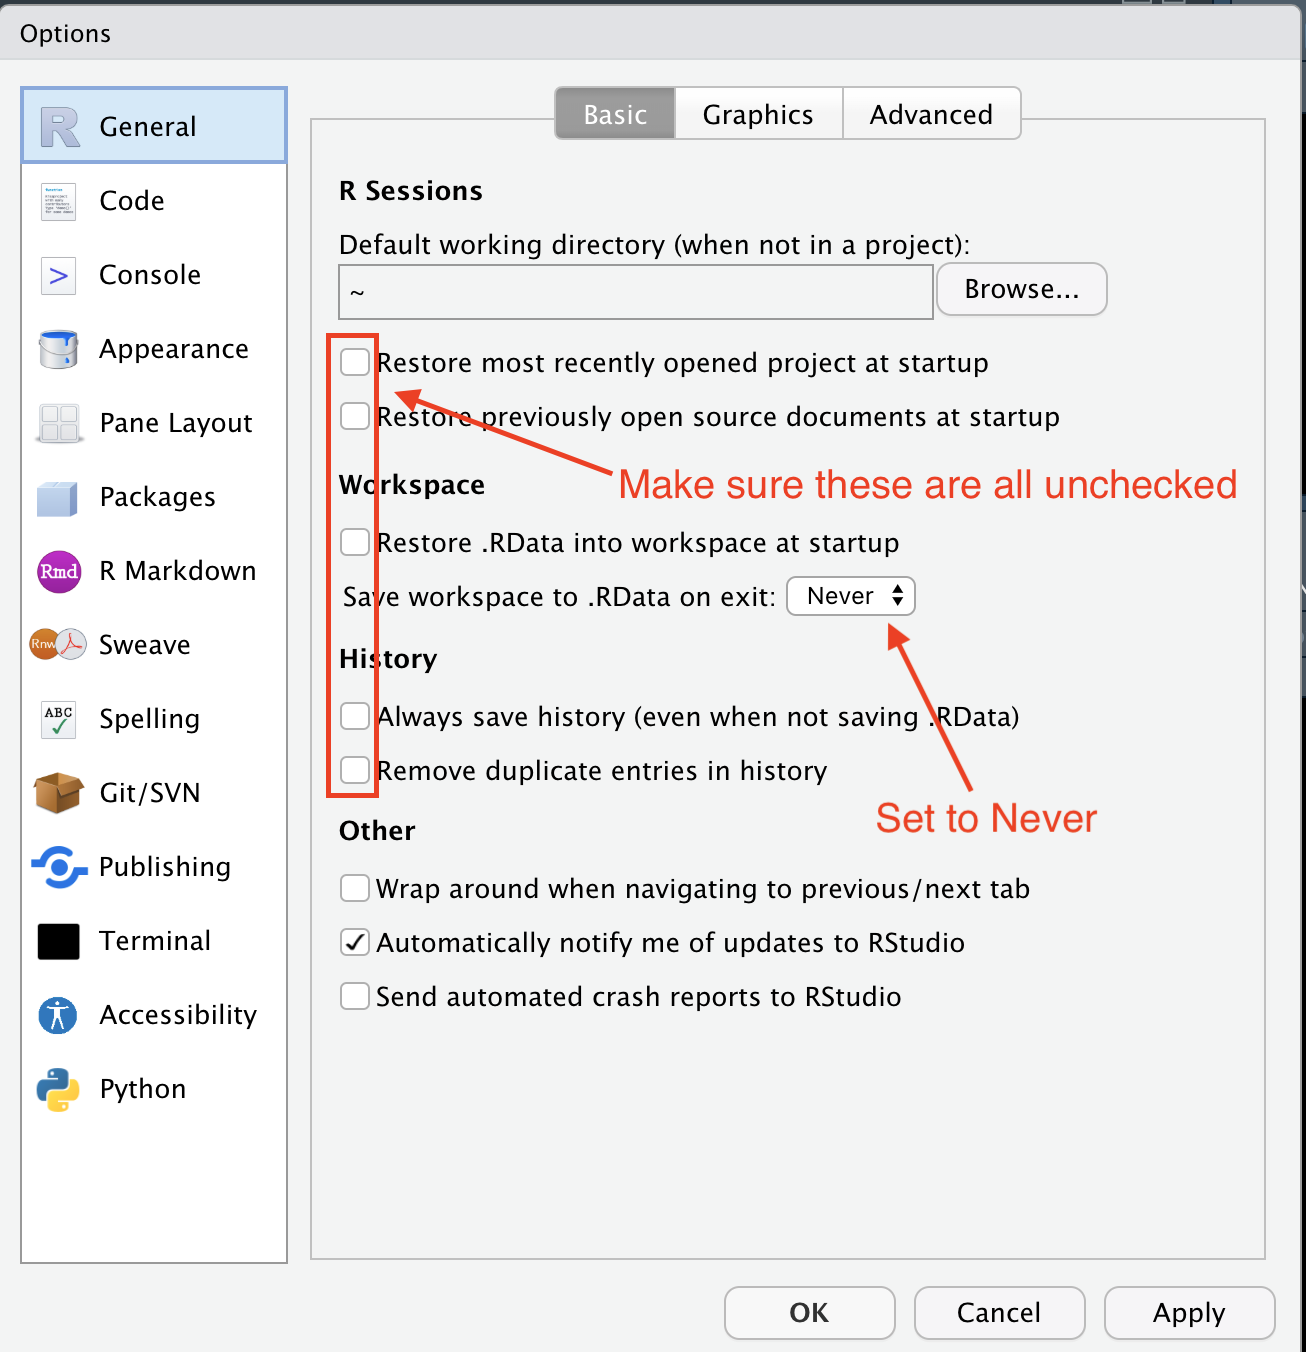Screen dimensions: 1306x1352
Task: Click the Git/SVN cardboard box icon
Action: (58, 793)
